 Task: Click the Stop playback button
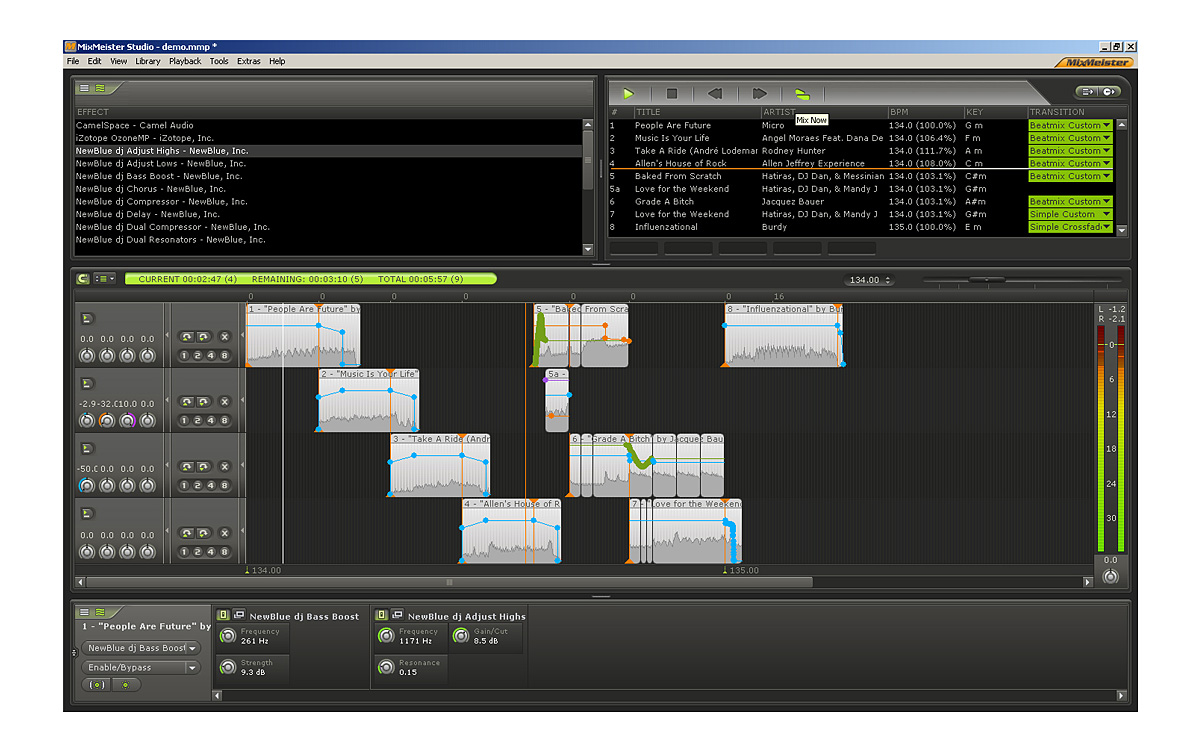click(x=672, y=93)
